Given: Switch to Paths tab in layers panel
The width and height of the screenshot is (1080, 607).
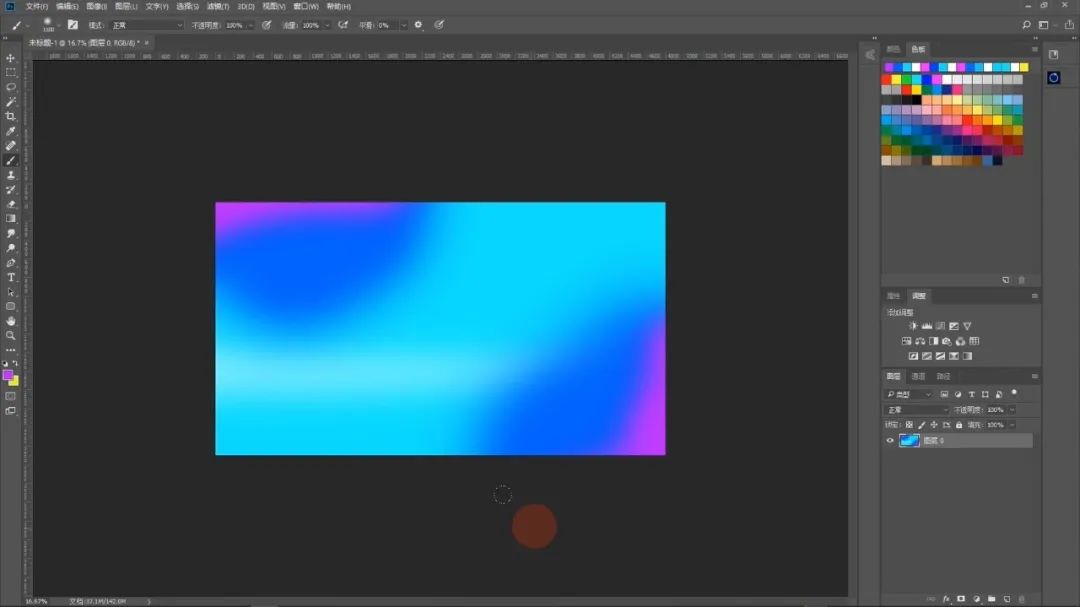Looking at the screenshot, I should pos(944,376).
